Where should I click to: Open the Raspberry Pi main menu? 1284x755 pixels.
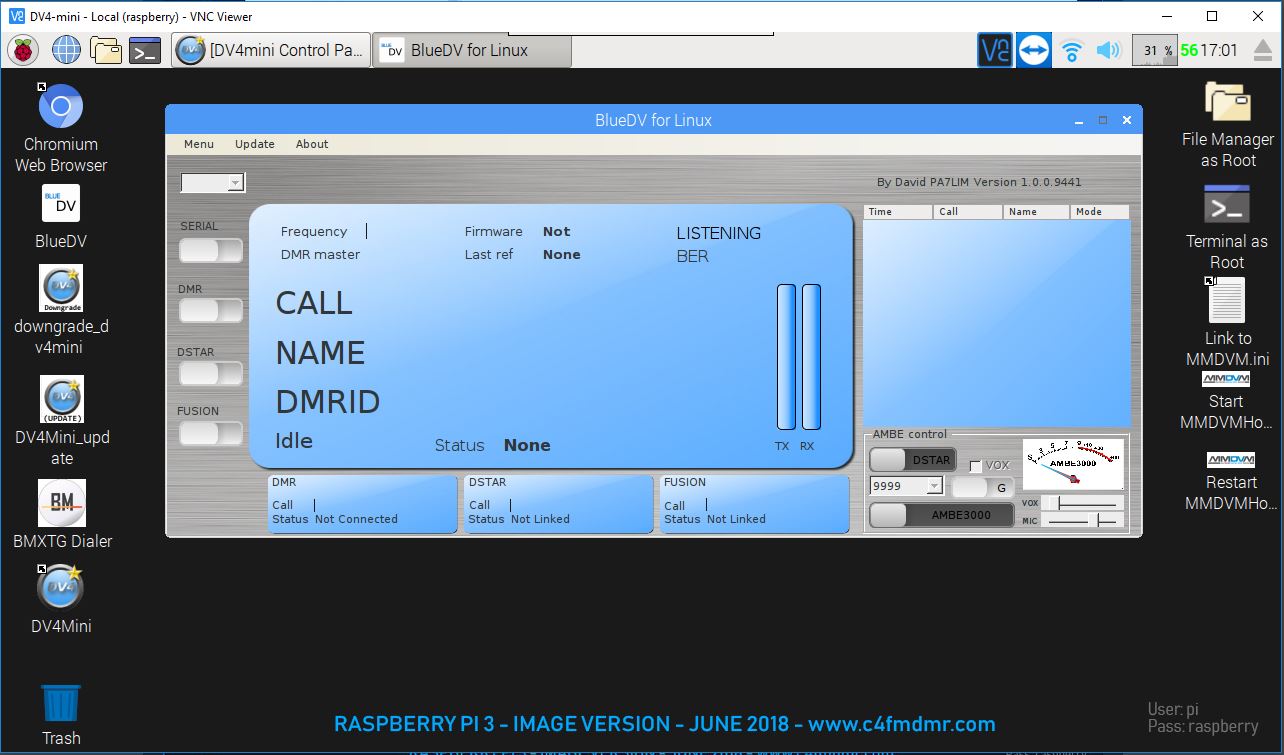[x=23, y=49]
